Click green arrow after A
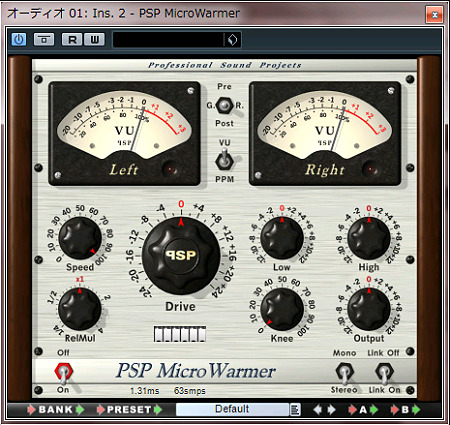 [x=374, y=409]
